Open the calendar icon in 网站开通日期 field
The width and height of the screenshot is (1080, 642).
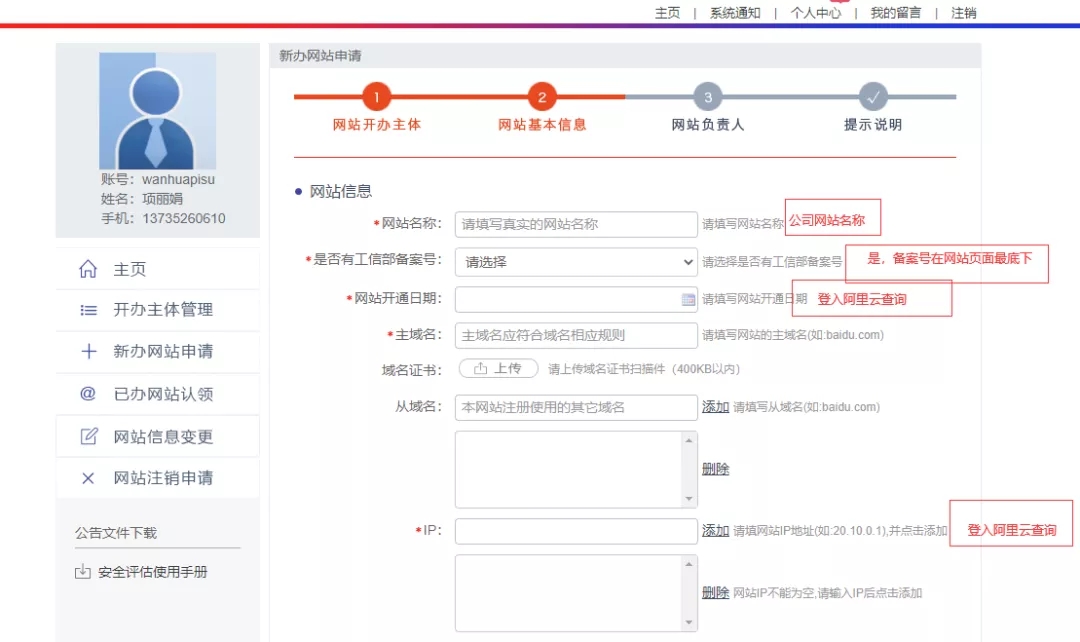click(688, 299)
